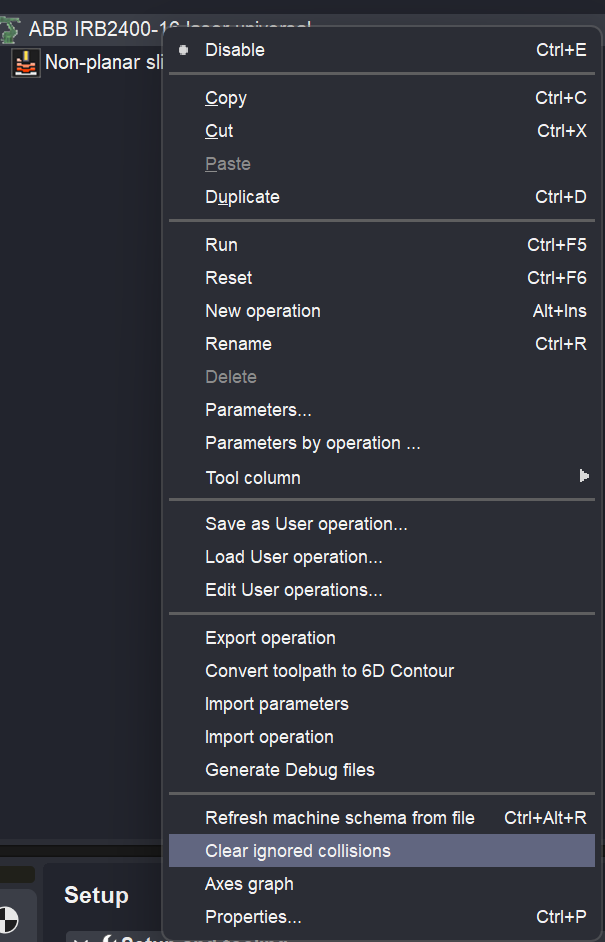Toggle Disable for the operation
The height and width of the screenshot is (942, 605).
235,50
